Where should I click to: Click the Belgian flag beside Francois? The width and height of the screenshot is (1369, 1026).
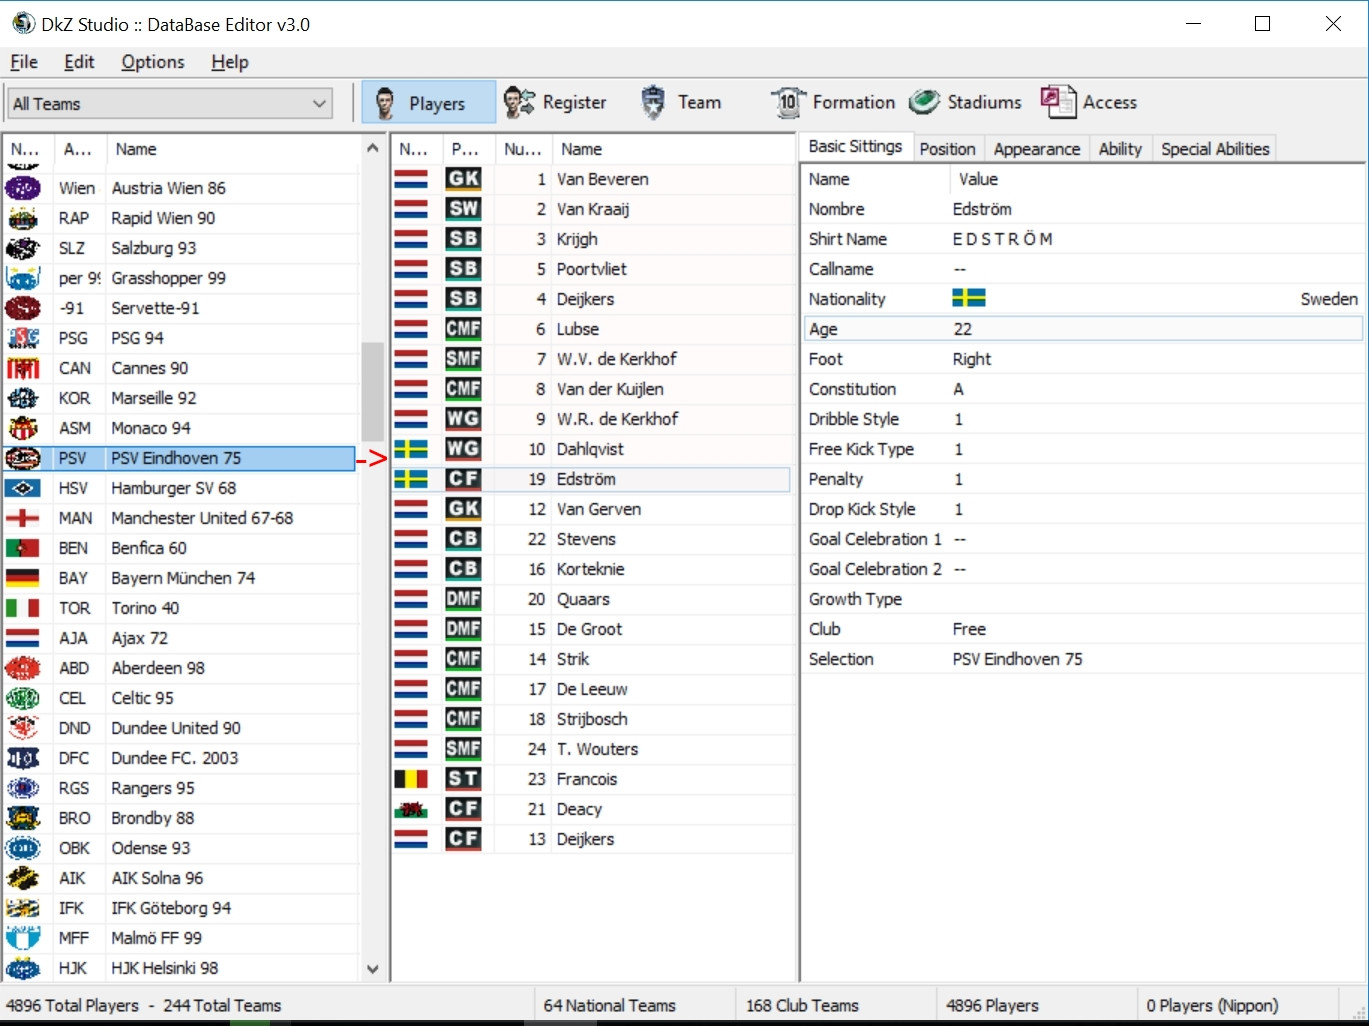coord(411,779)
